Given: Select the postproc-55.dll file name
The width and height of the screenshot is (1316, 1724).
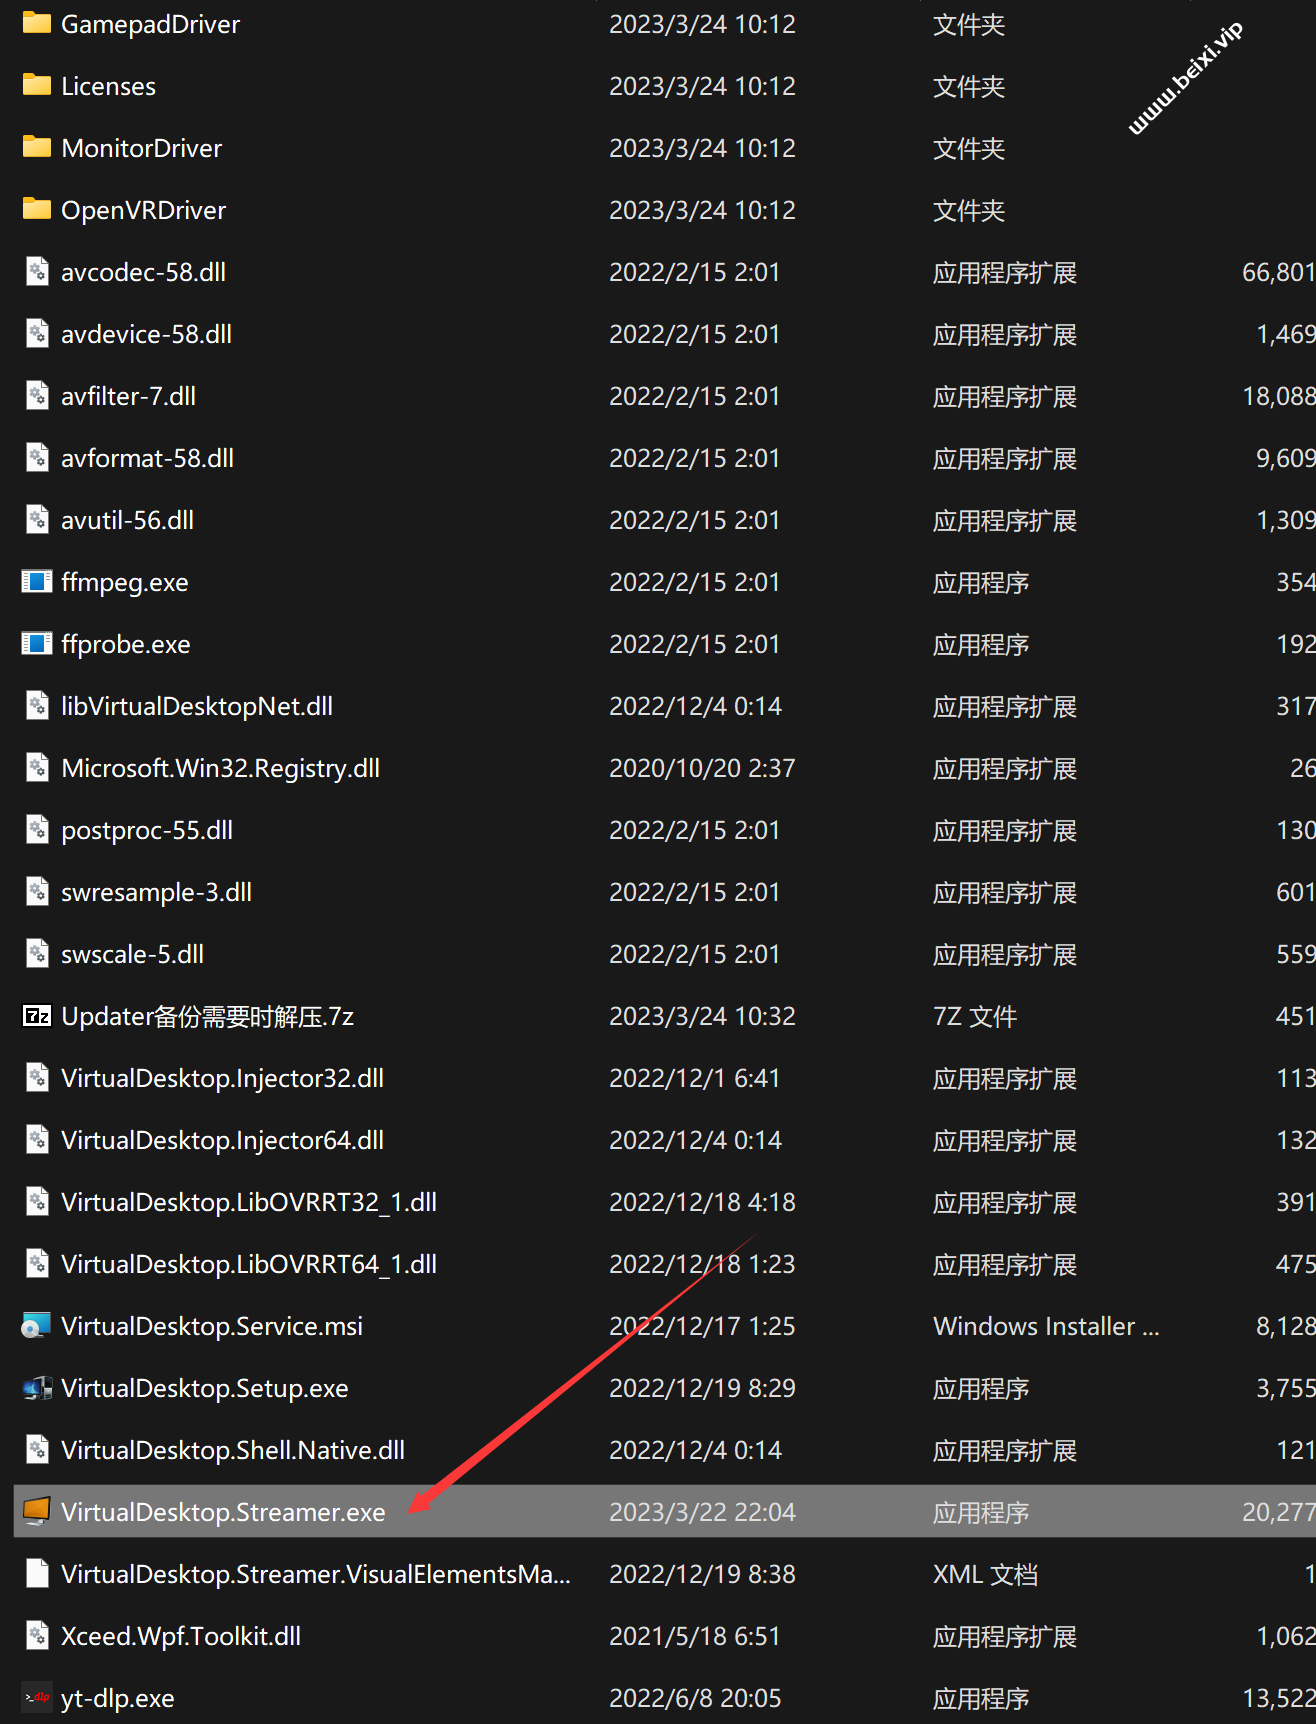Looking at the screenshot, I should (x=147, y=830).
